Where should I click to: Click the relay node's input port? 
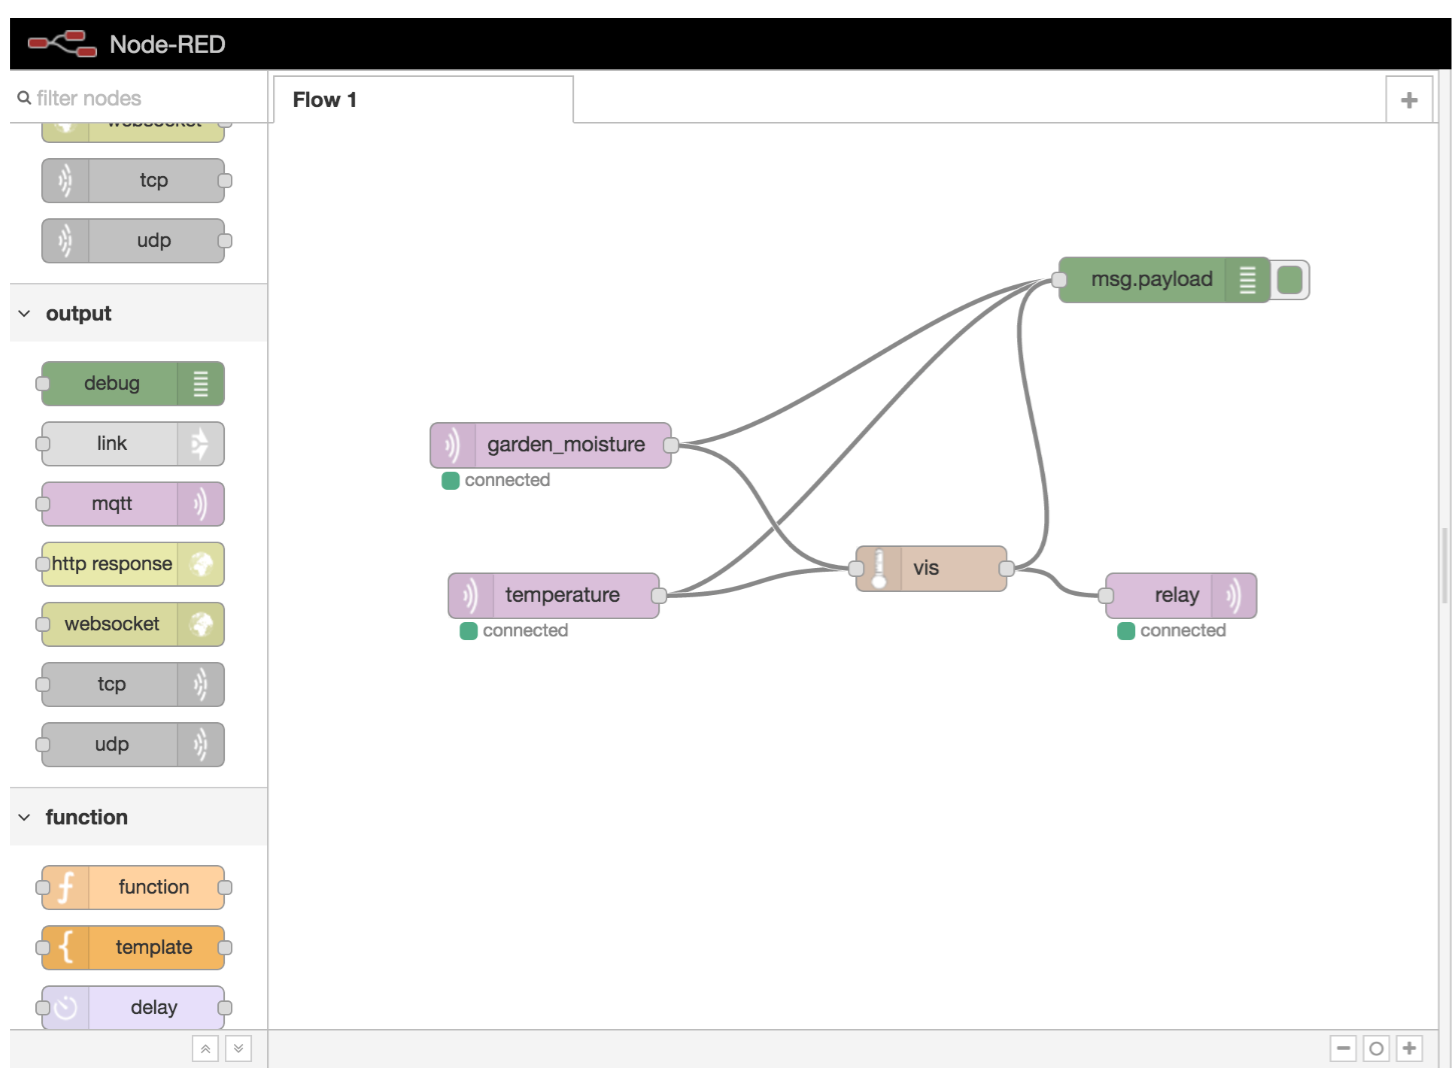[1104, 595]
